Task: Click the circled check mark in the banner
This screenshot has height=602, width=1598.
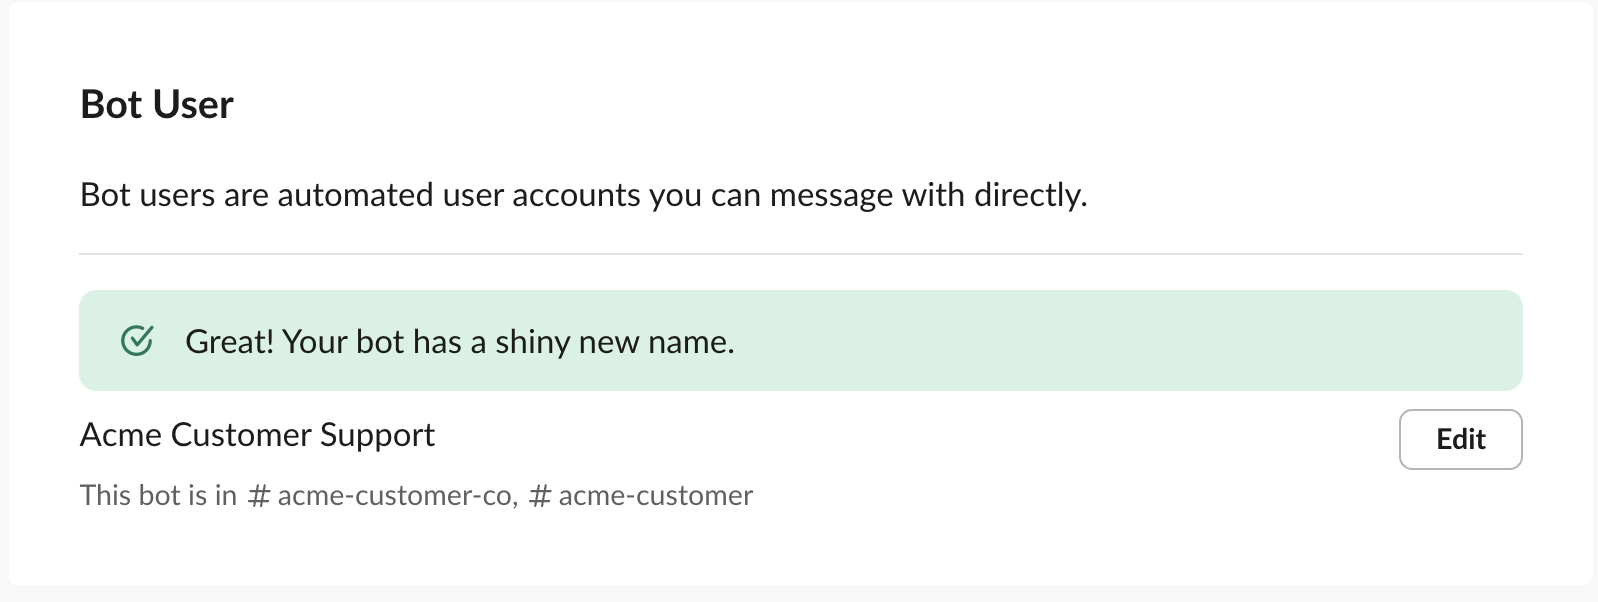Action: click(138, 341)
